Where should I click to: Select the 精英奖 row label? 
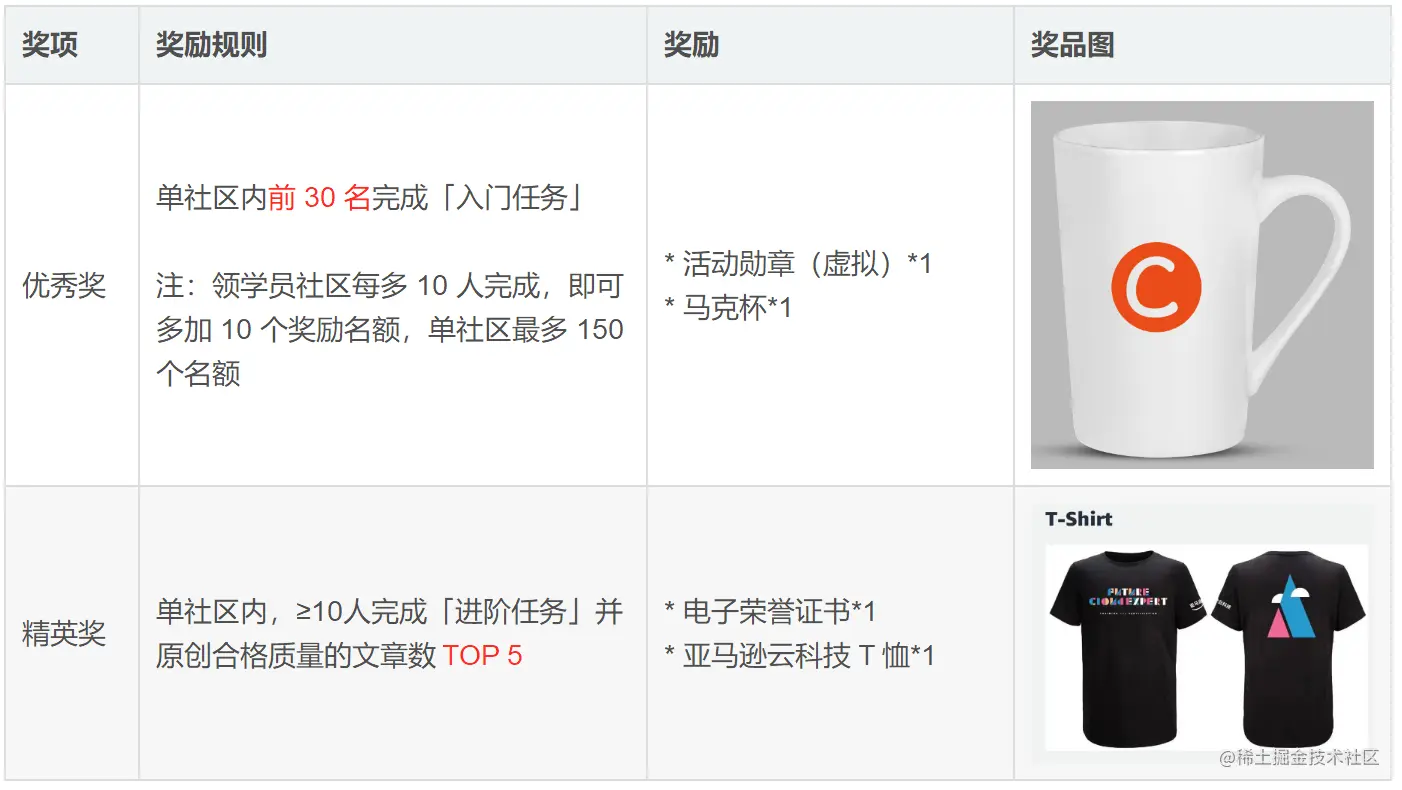(x=64, y=633)
